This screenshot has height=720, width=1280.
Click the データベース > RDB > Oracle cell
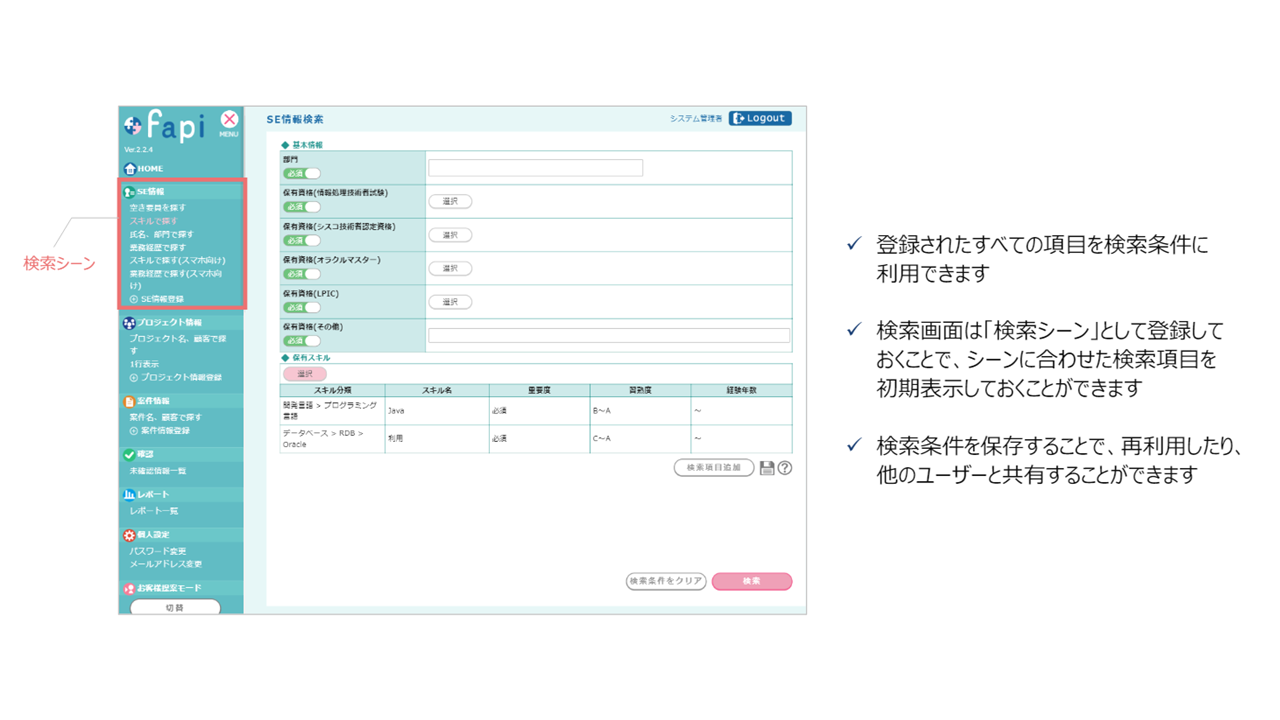coord(332,439)
